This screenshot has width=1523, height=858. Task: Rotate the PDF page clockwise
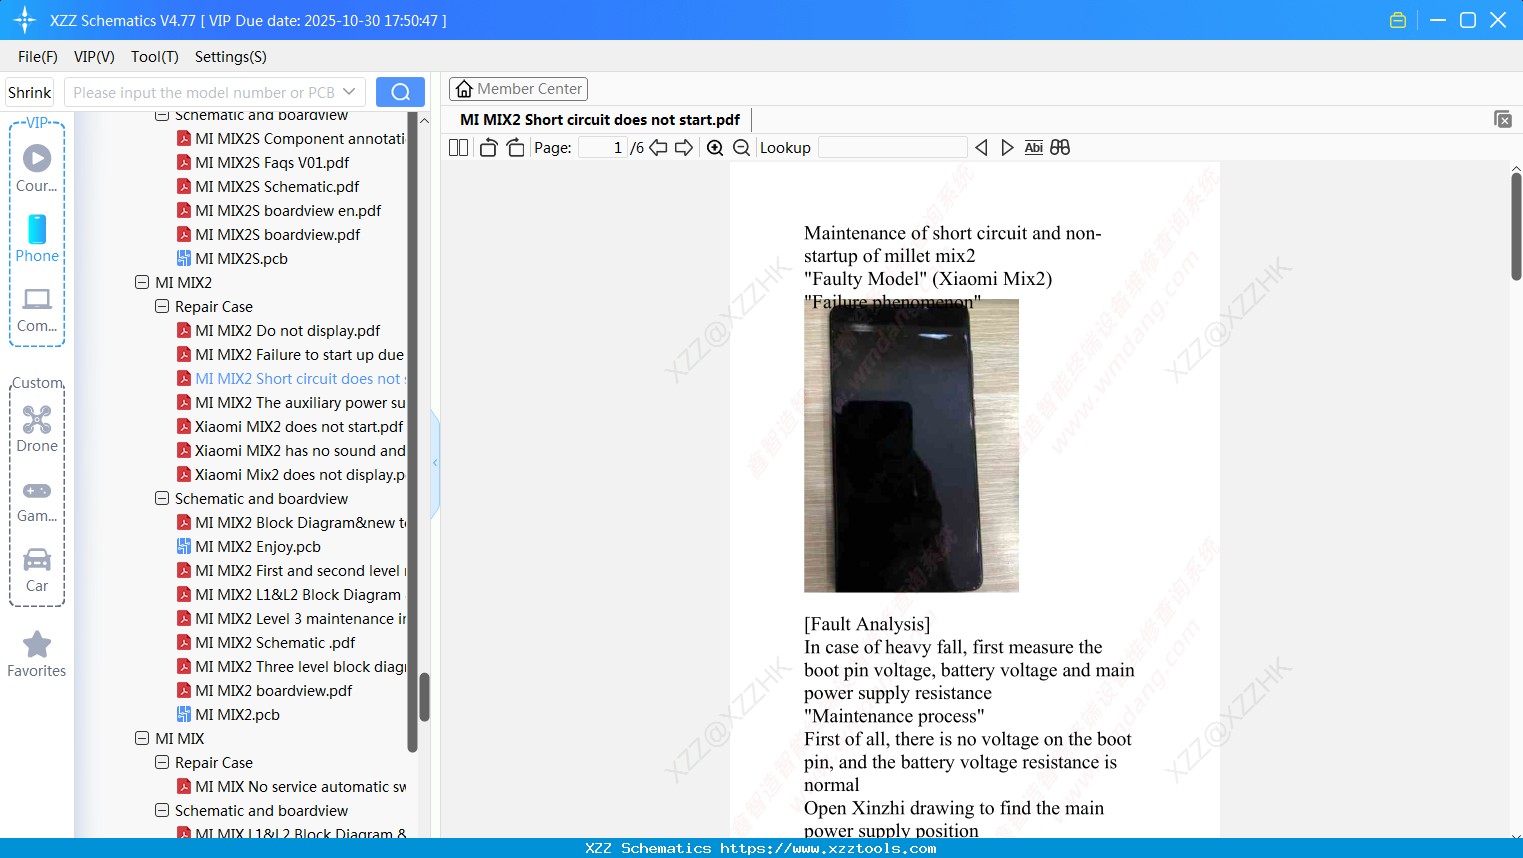pyautogui.click(x=514, y=147)
